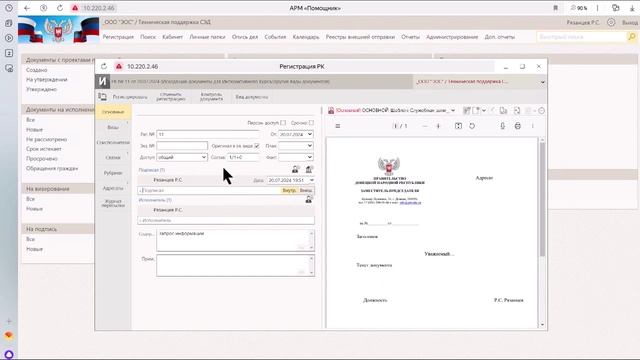Click the Содерж. text area
640x360 pixels.
pyautogui.click(x=236, y=240)
